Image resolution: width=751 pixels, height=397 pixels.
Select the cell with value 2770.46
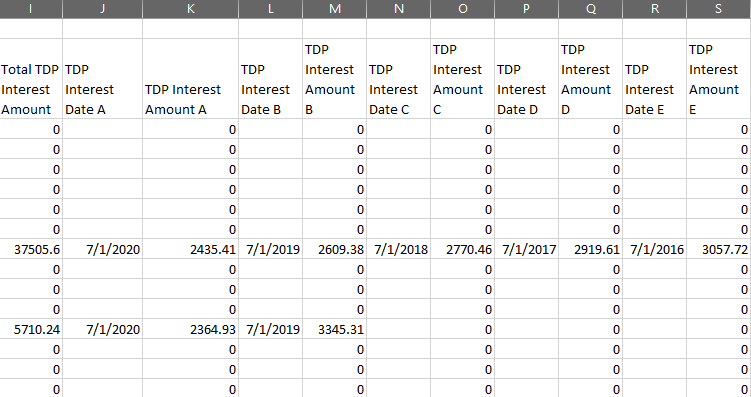(x=463, y=249)
